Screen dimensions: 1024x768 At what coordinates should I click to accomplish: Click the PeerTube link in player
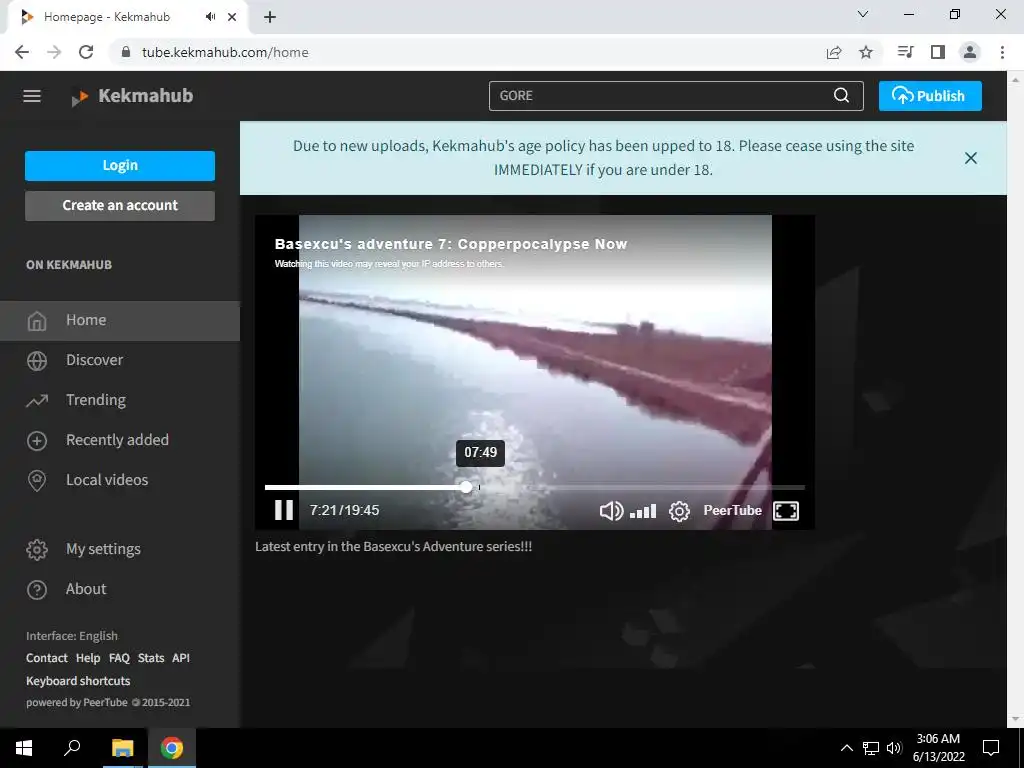point(732,511)
